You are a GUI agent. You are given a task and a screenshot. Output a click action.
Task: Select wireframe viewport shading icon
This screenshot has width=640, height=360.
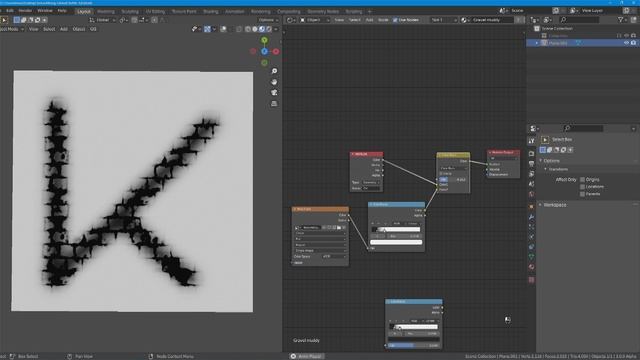pos(248,29)
